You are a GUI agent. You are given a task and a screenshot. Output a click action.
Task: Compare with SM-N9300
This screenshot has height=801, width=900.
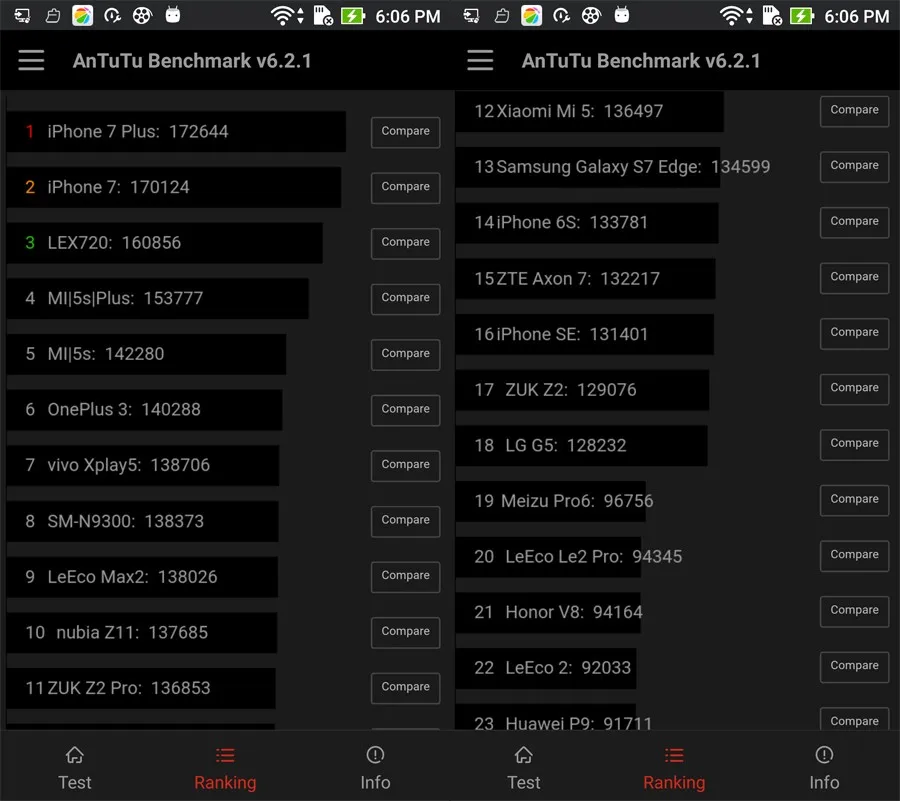pos(405,522)
